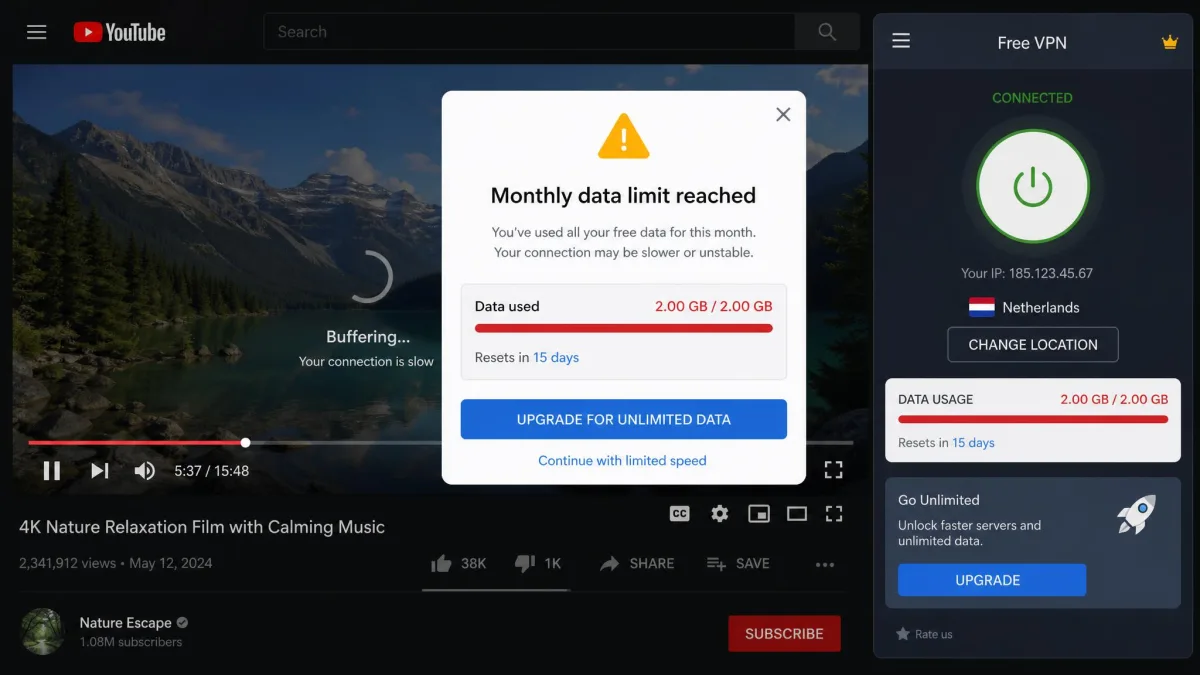Screen dimensions: 1200x675
Task: Click the Nature Escape channel avatar
Action: 43,632
